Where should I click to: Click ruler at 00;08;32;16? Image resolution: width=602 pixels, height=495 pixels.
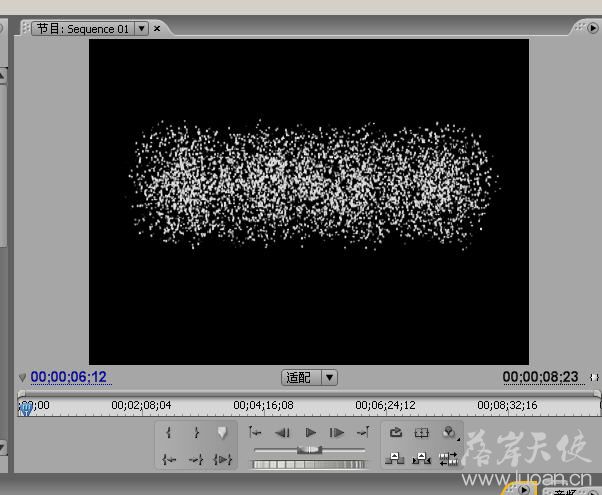pos(508,405)
